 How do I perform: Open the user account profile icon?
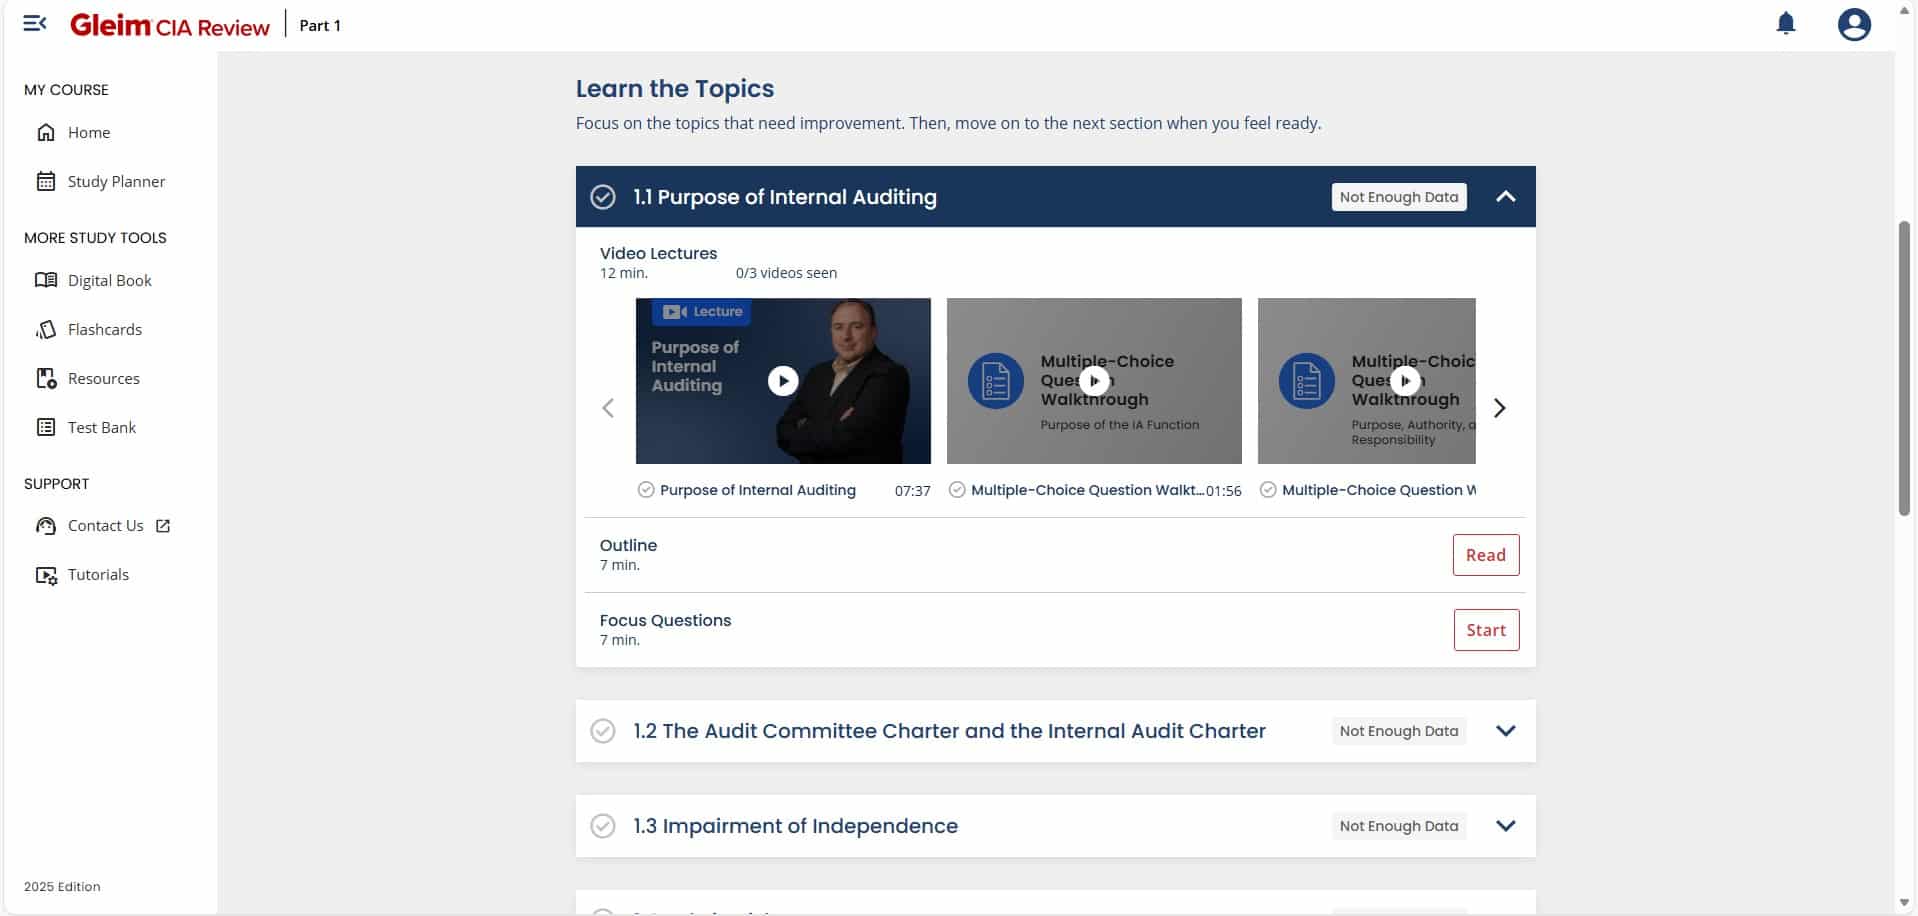[1853, 24]
